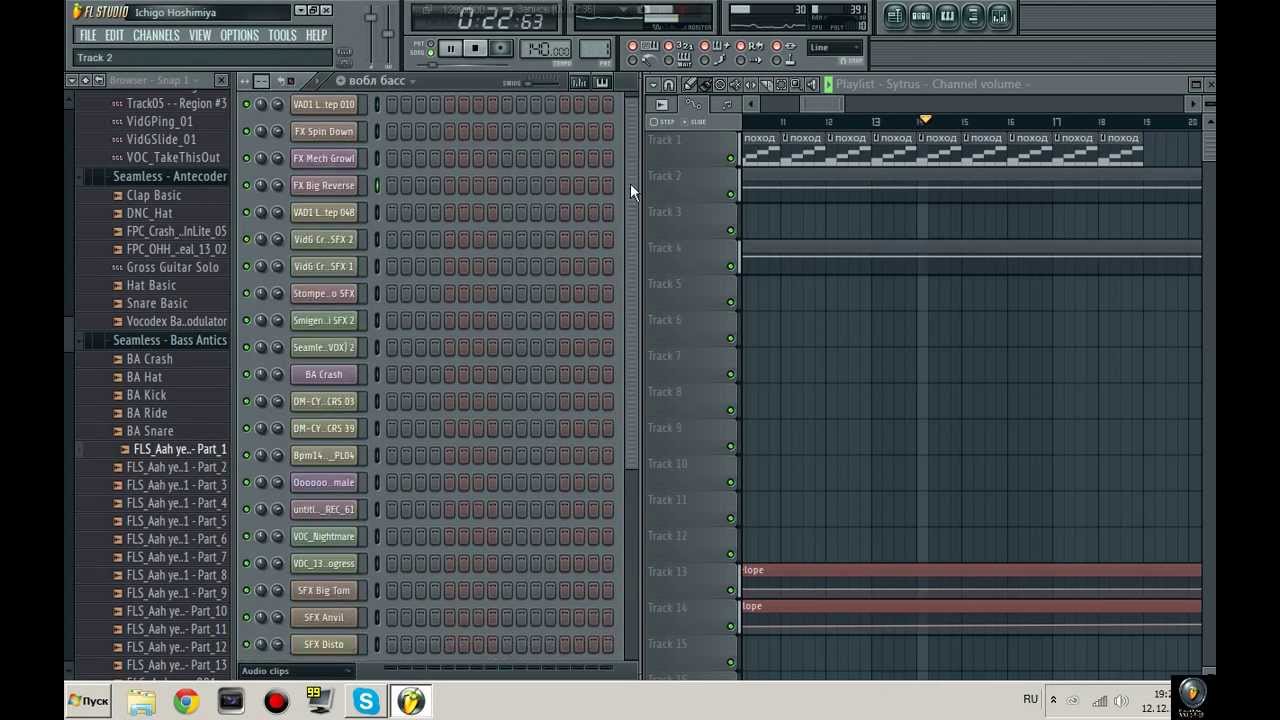1280x720 pixels.
Task: Open the Audio clips channel filter dropdown
Action: click(x=297, y=670)
